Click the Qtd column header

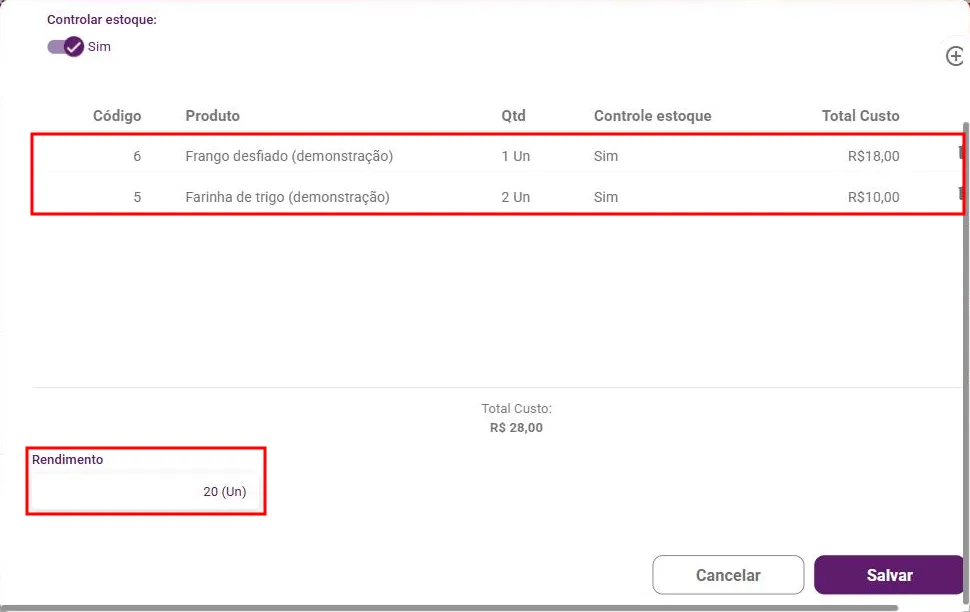point(513,116)
